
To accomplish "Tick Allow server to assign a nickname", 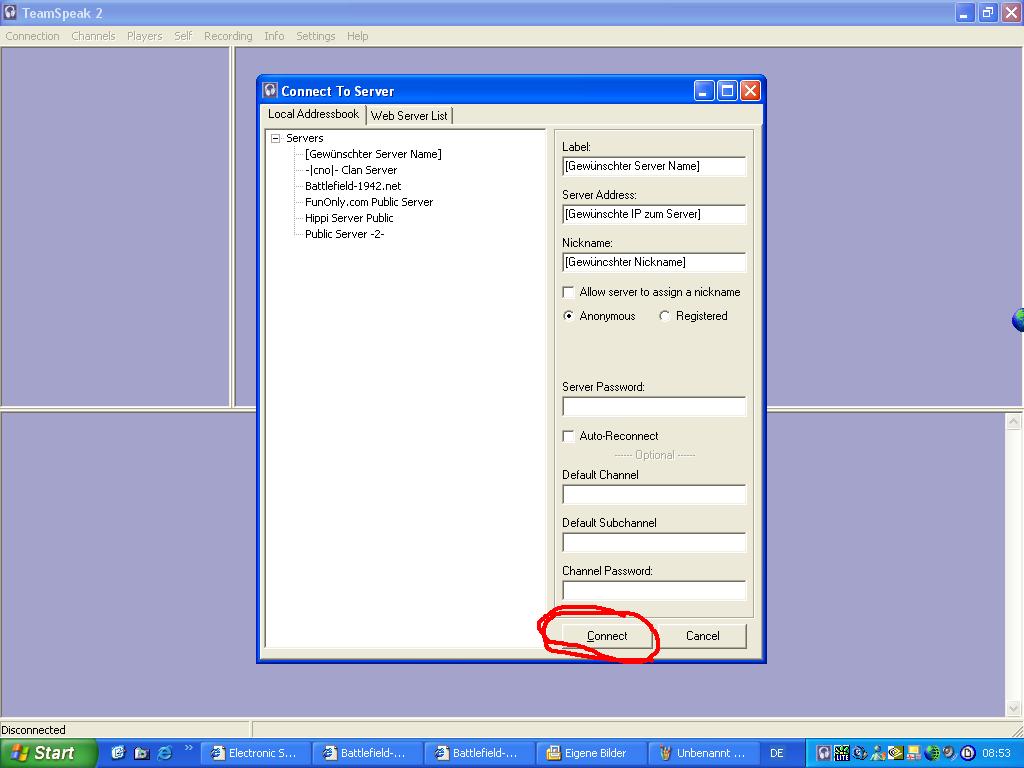I will point(568,292).
